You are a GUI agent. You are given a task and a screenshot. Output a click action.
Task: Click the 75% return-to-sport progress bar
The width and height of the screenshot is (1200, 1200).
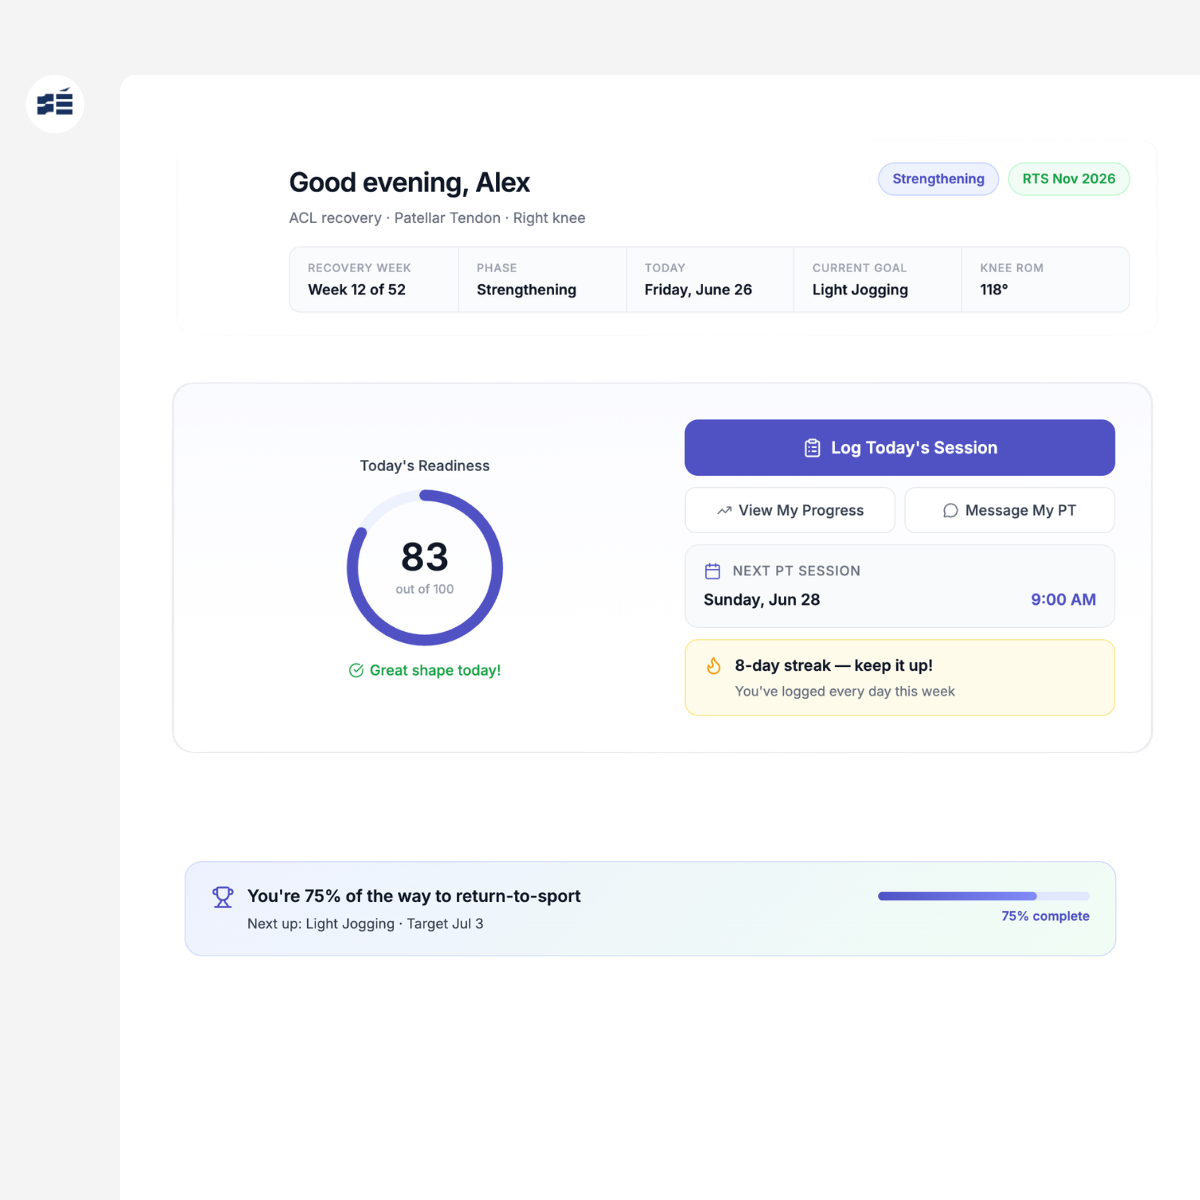(x=984, y=896)
